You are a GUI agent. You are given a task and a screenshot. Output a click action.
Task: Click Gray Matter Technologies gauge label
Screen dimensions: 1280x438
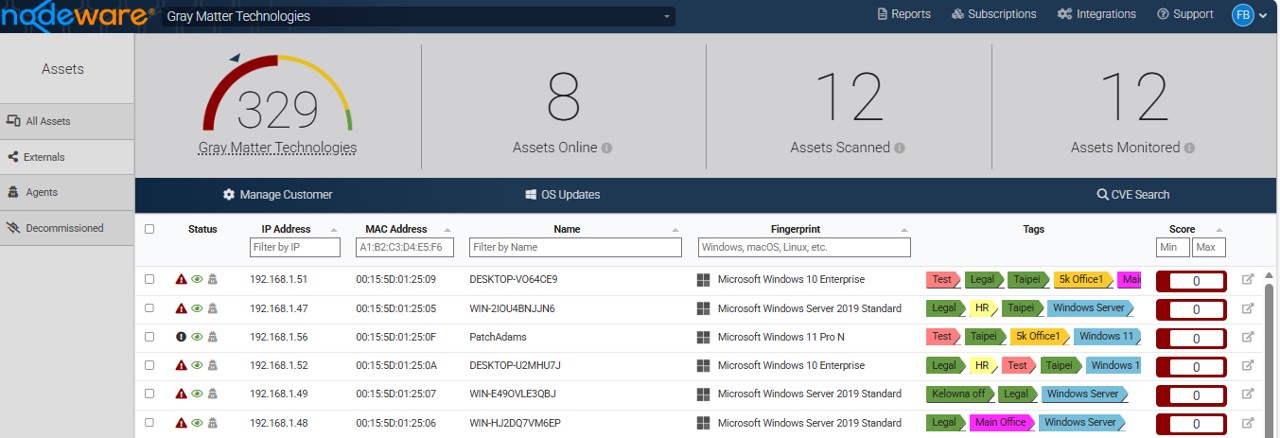[x=277, y=148]
